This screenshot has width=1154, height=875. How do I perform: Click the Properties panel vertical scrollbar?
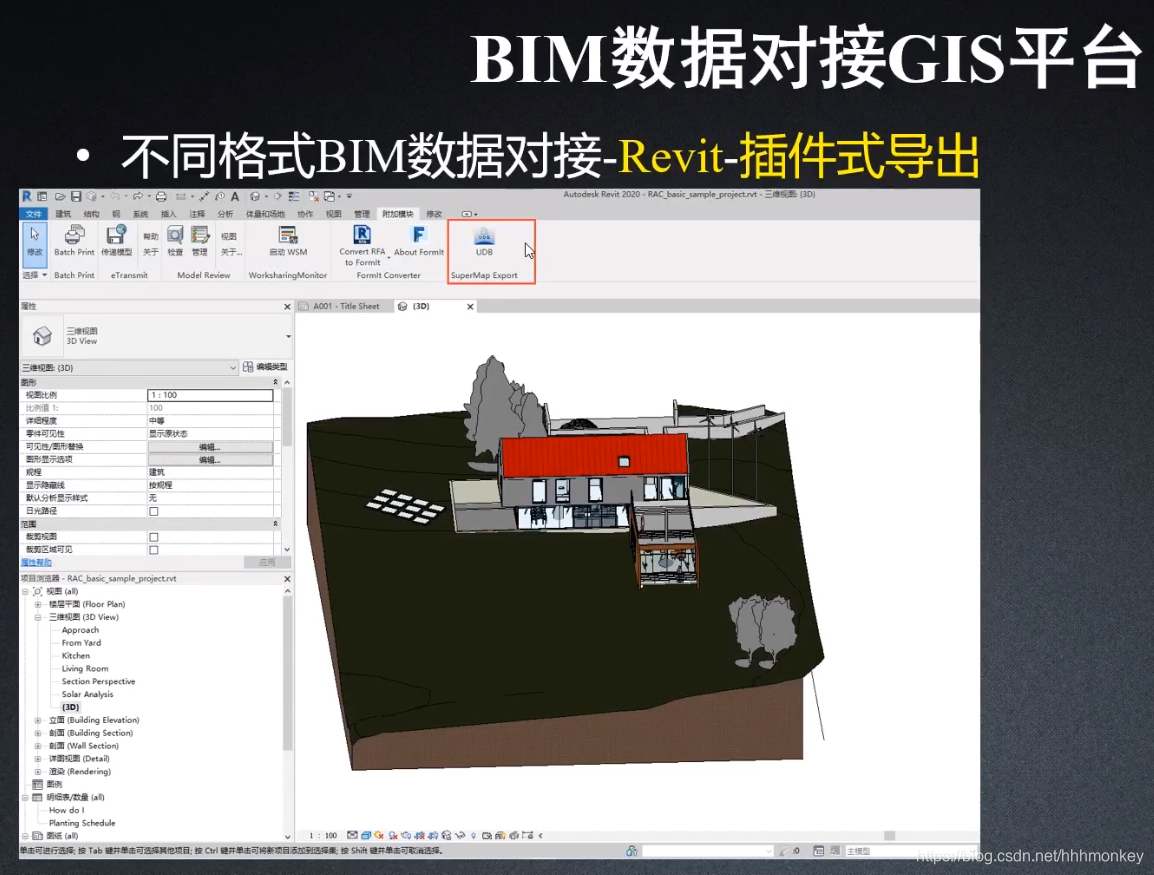pos(287,417)
